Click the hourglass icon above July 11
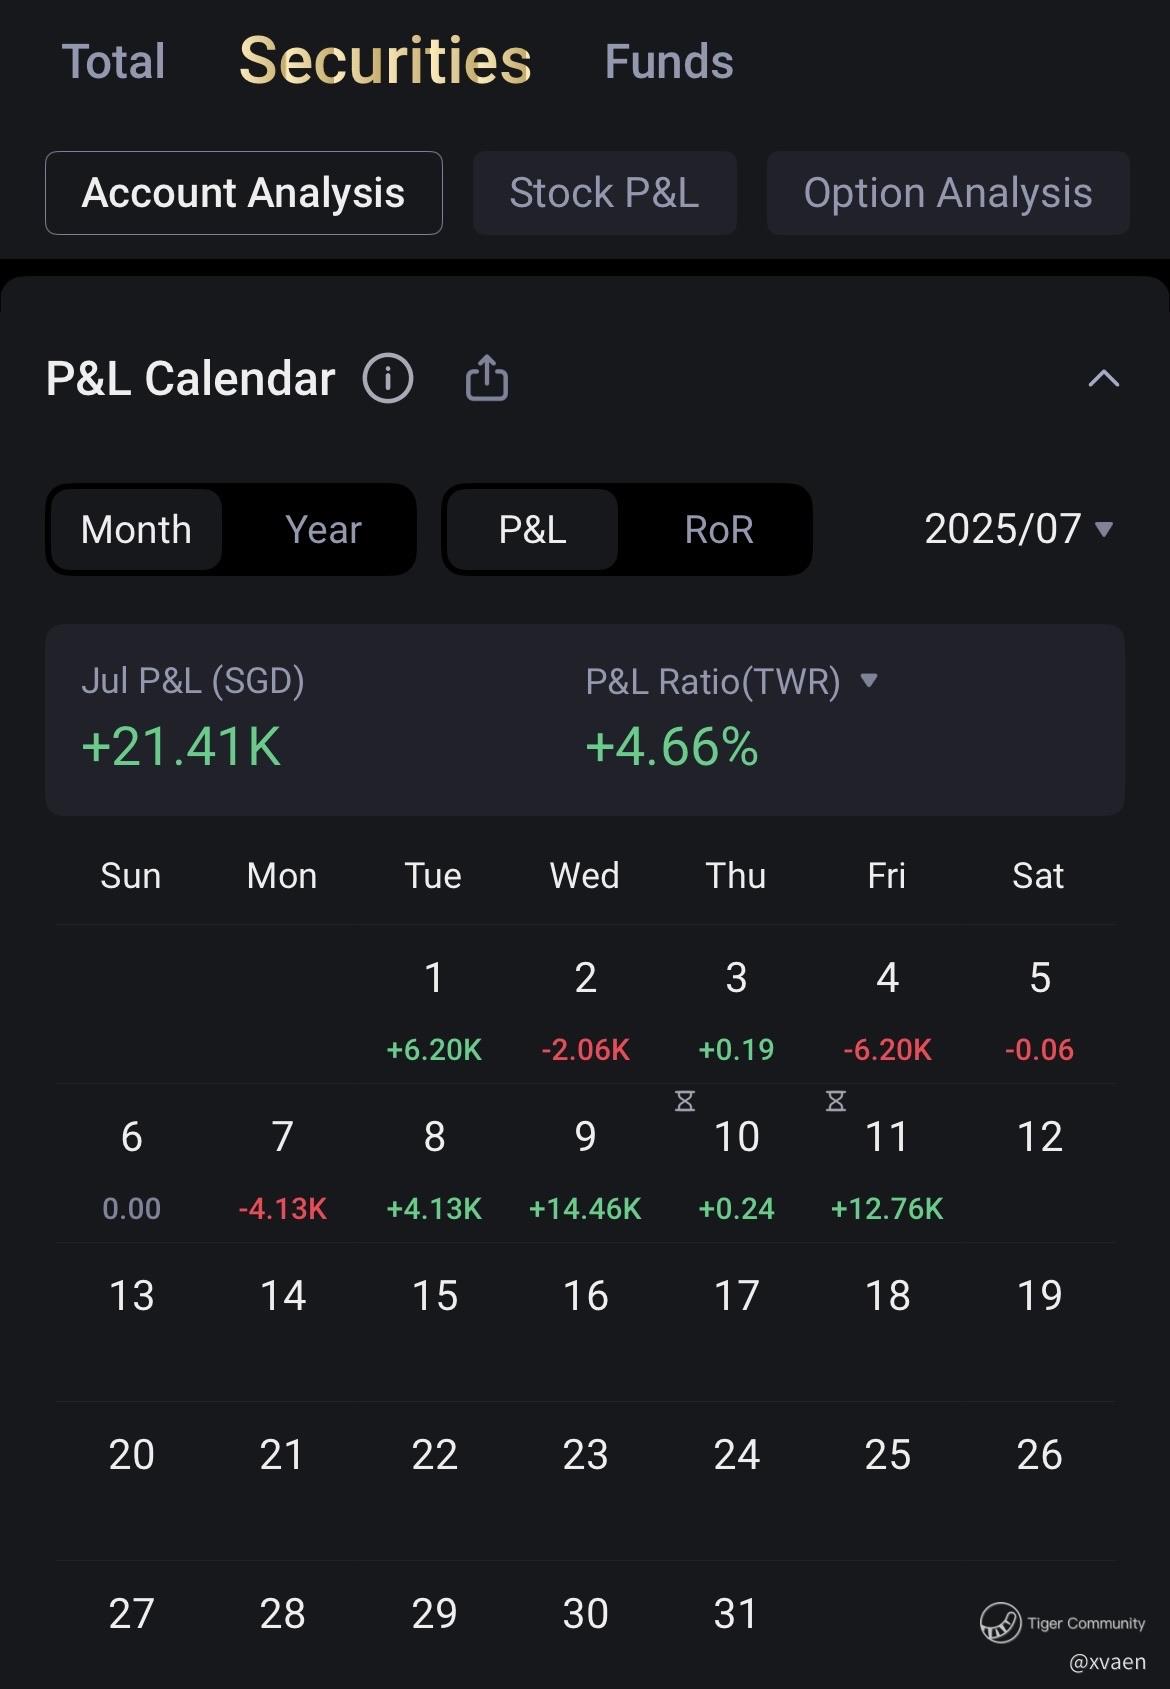 [x=836, y=1101]
